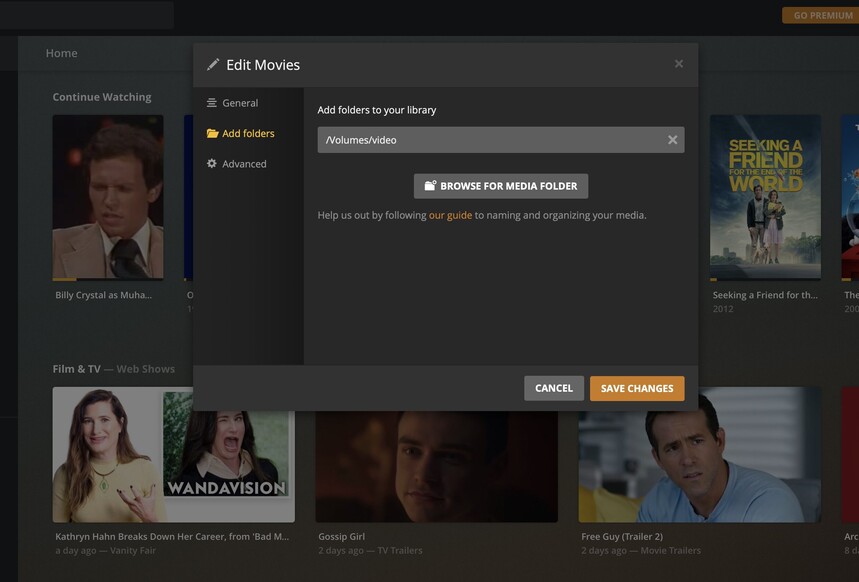Click the search bar at top left
859x582 pixels.
point(87,15)
